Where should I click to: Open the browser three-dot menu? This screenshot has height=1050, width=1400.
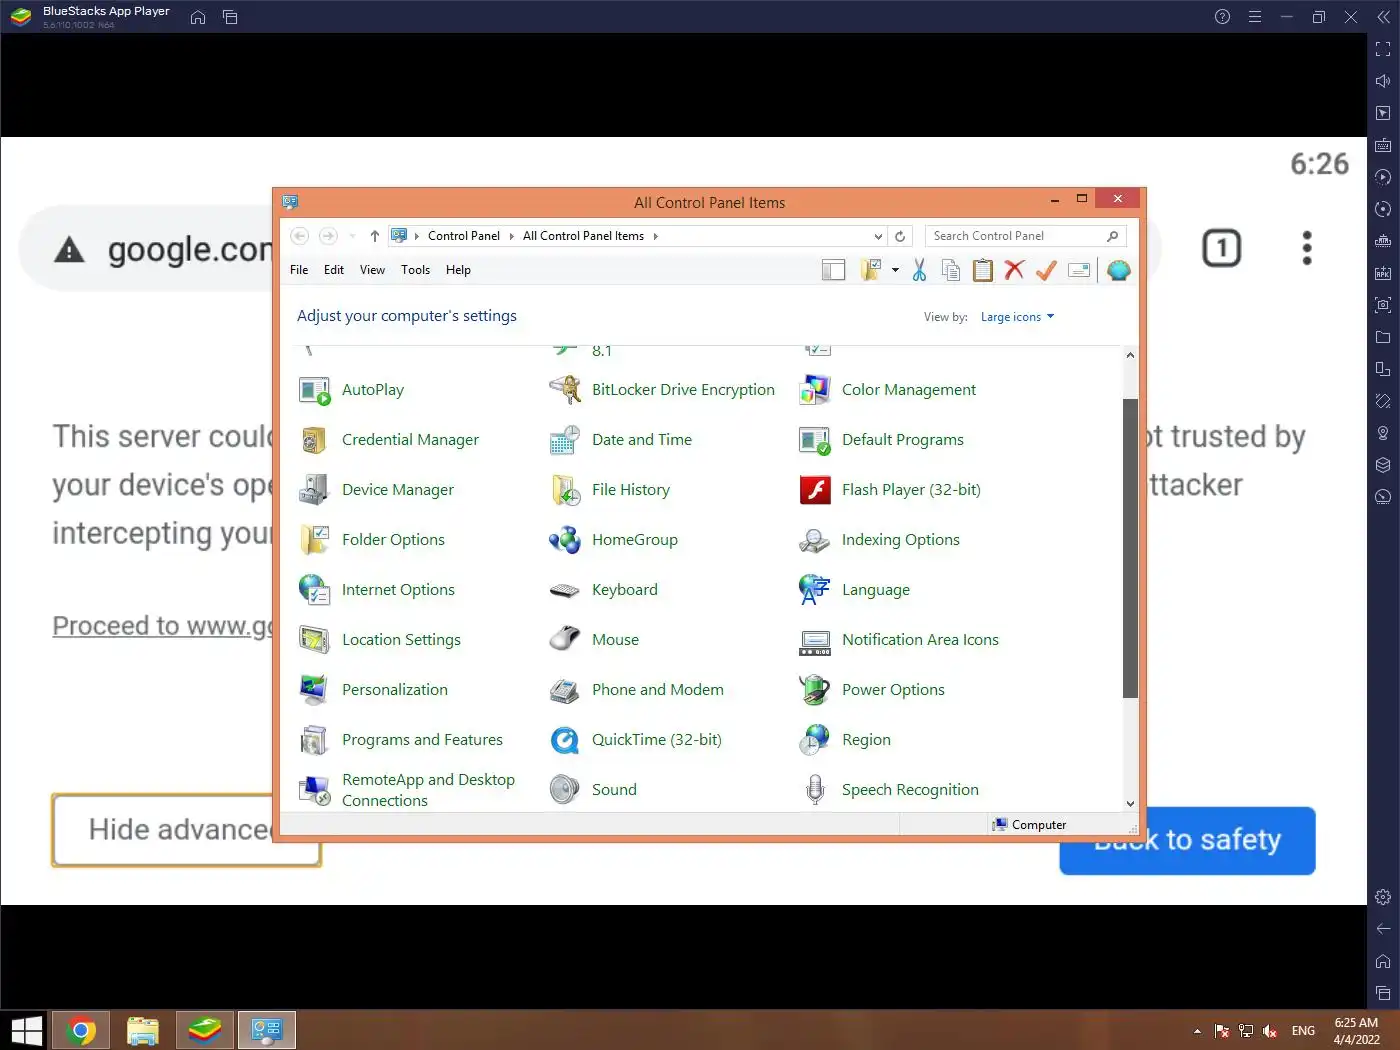click(1306, 248)
